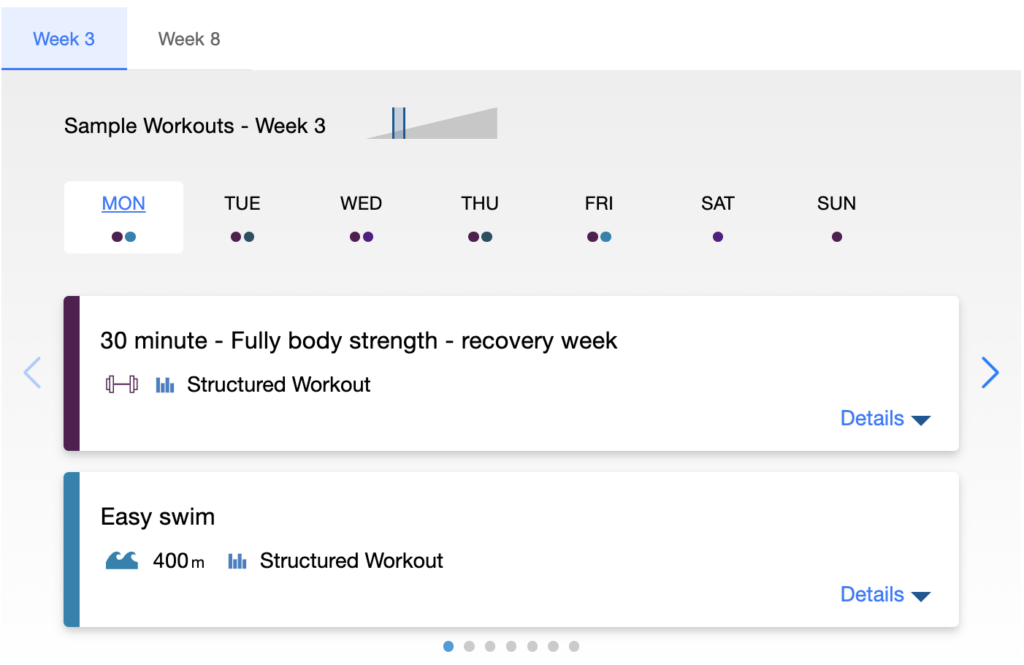
Task: Jump to the last carousel pagination dot
Action: coord(574,646)
